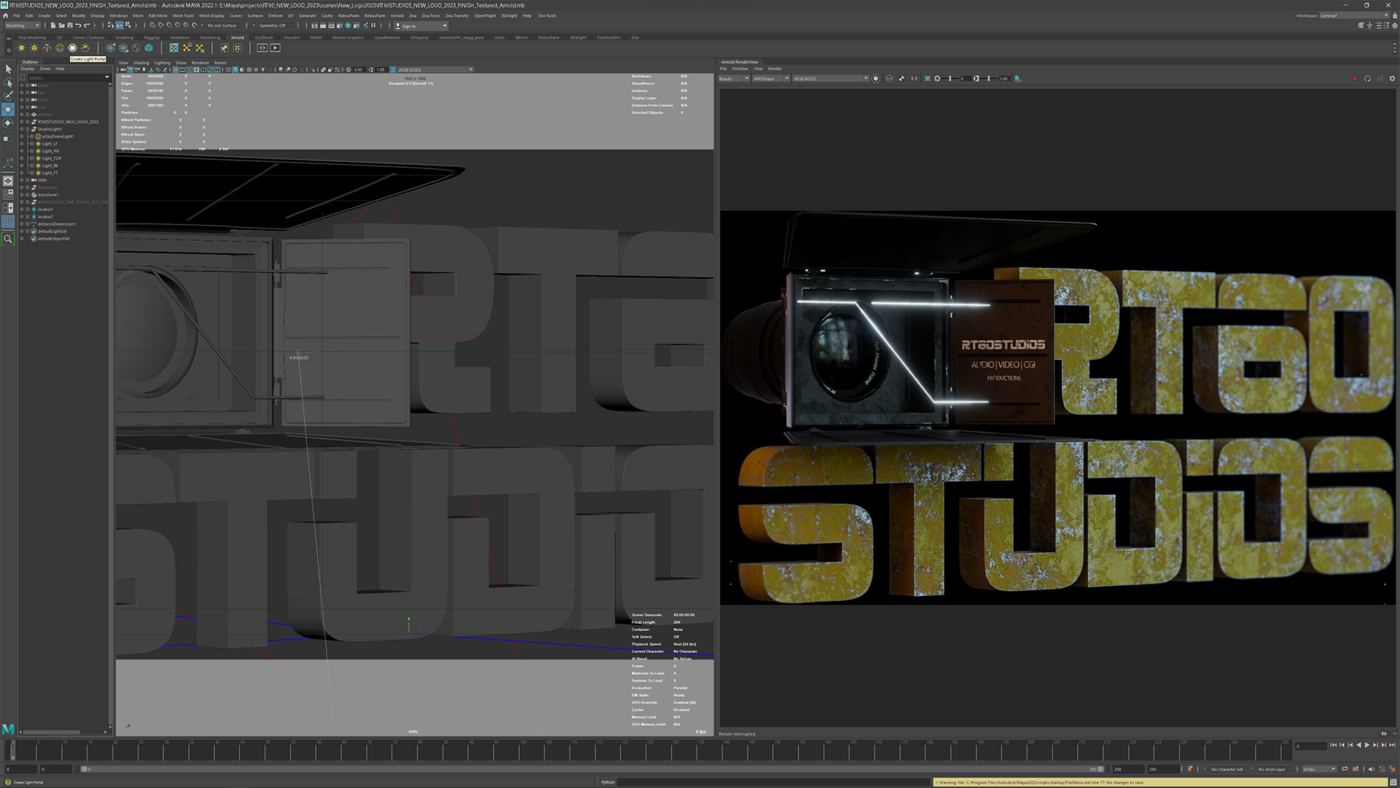Click the Arnold Render play shelf icon
The width and height of the screenshot is (1400, 788).
[275, 48]
